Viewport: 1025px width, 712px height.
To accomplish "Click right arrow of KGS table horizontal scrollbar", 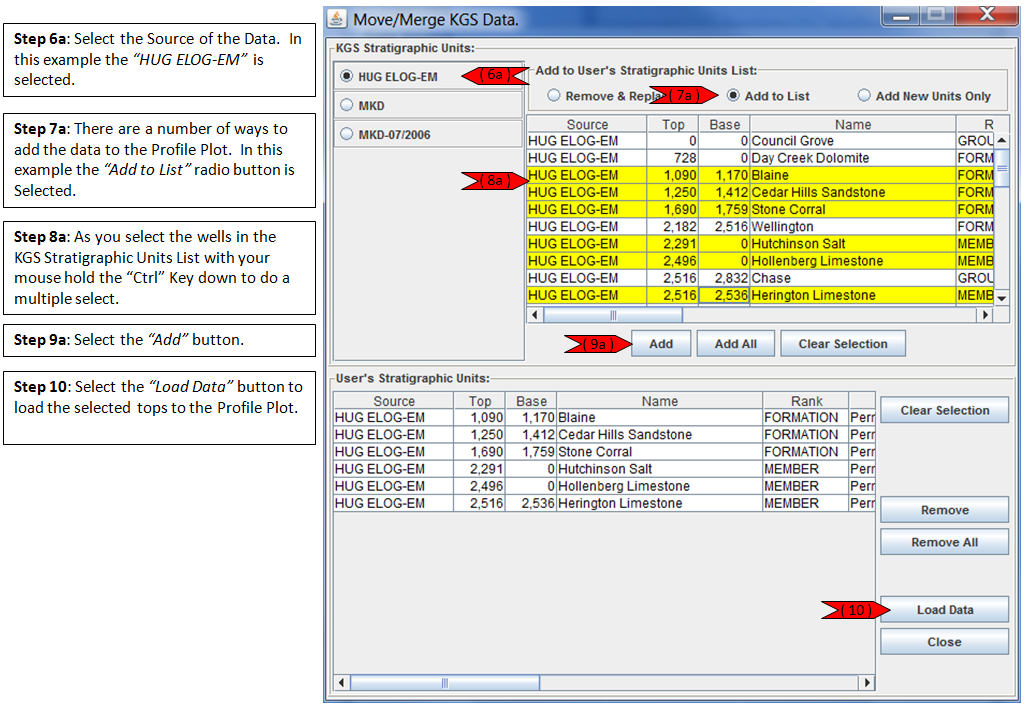I will [x=986, y=314].
